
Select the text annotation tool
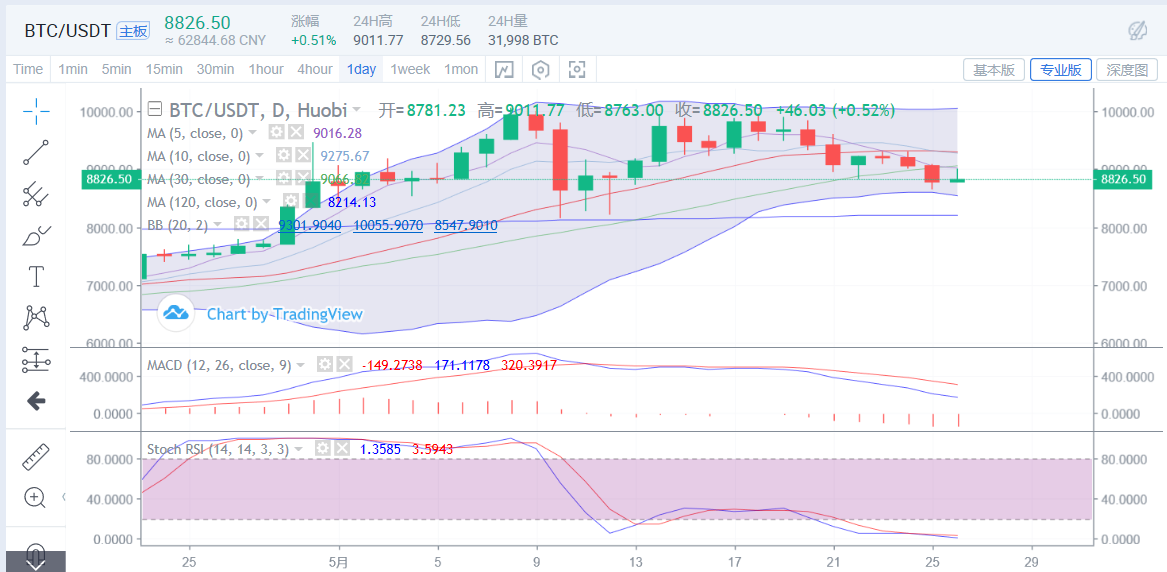(36, 277)
